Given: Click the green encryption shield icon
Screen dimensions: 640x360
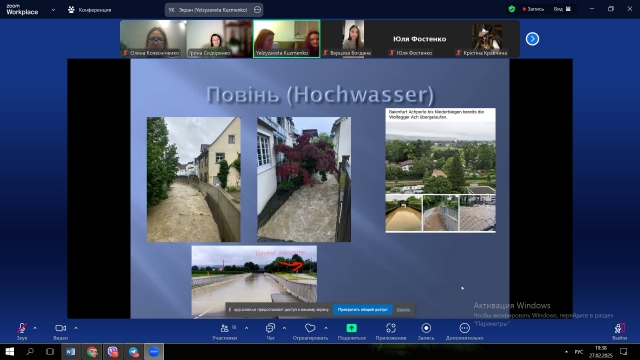Looking at the screenshot, I should 512,9.
